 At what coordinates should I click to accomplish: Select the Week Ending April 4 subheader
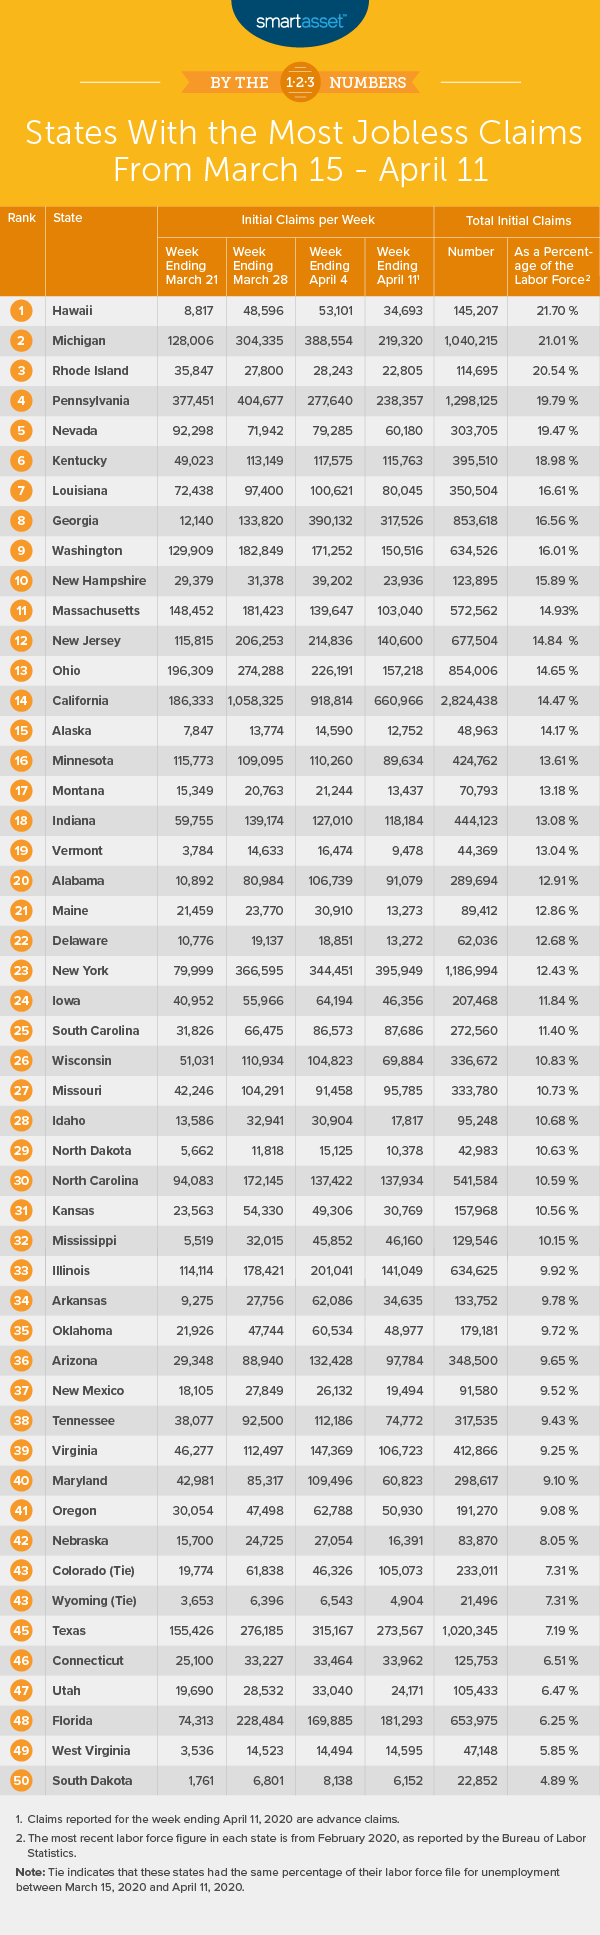[x=330, y=266]
